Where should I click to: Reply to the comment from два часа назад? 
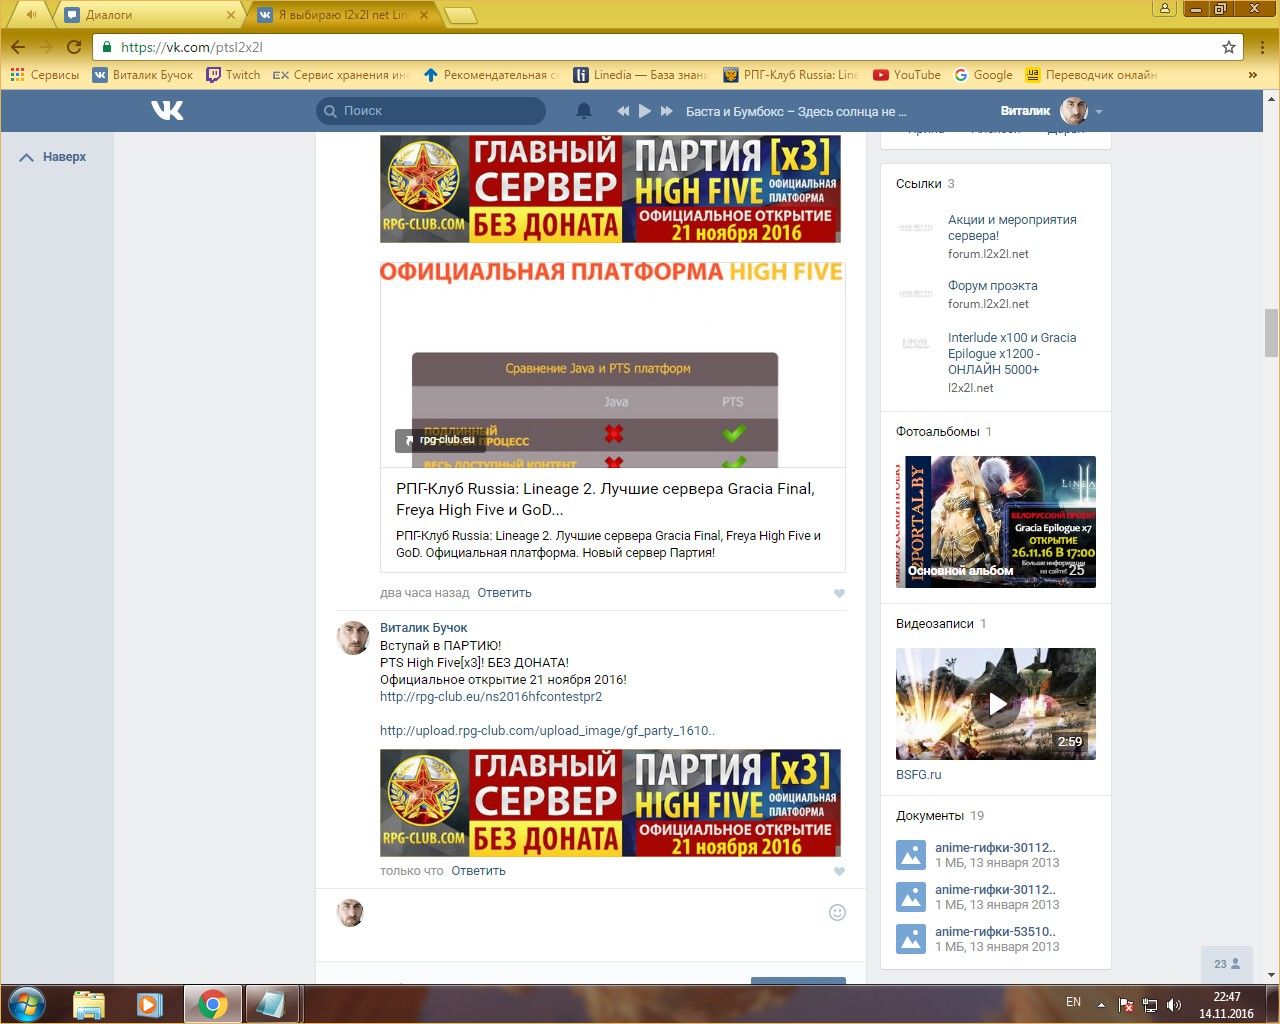pos(504,593)
